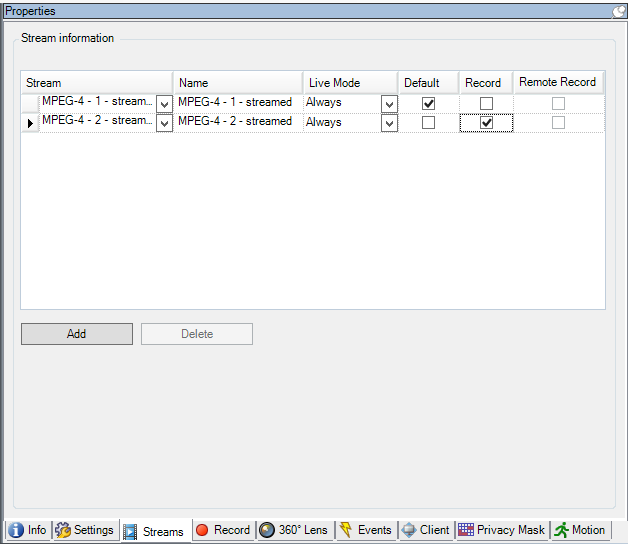
Task: Select row one using its row header
Action: point(29,103)
